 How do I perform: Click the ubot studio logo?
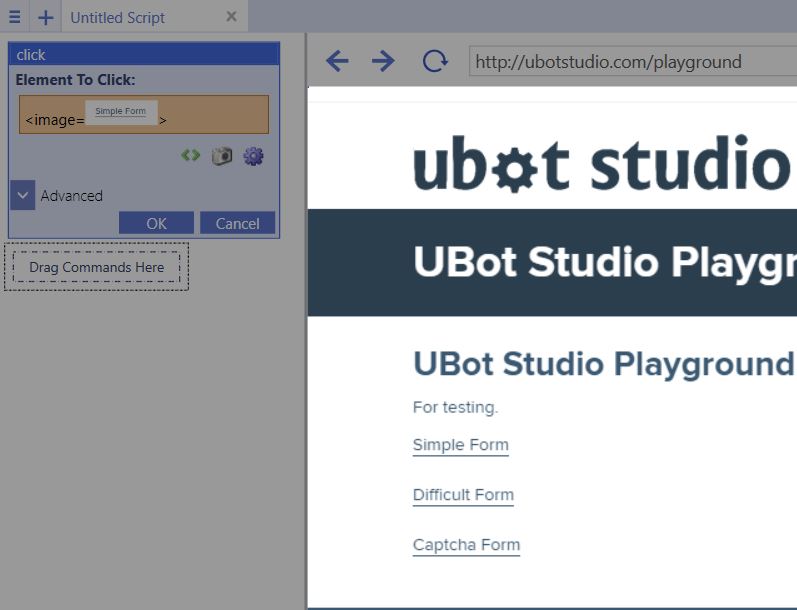[602, 163]
